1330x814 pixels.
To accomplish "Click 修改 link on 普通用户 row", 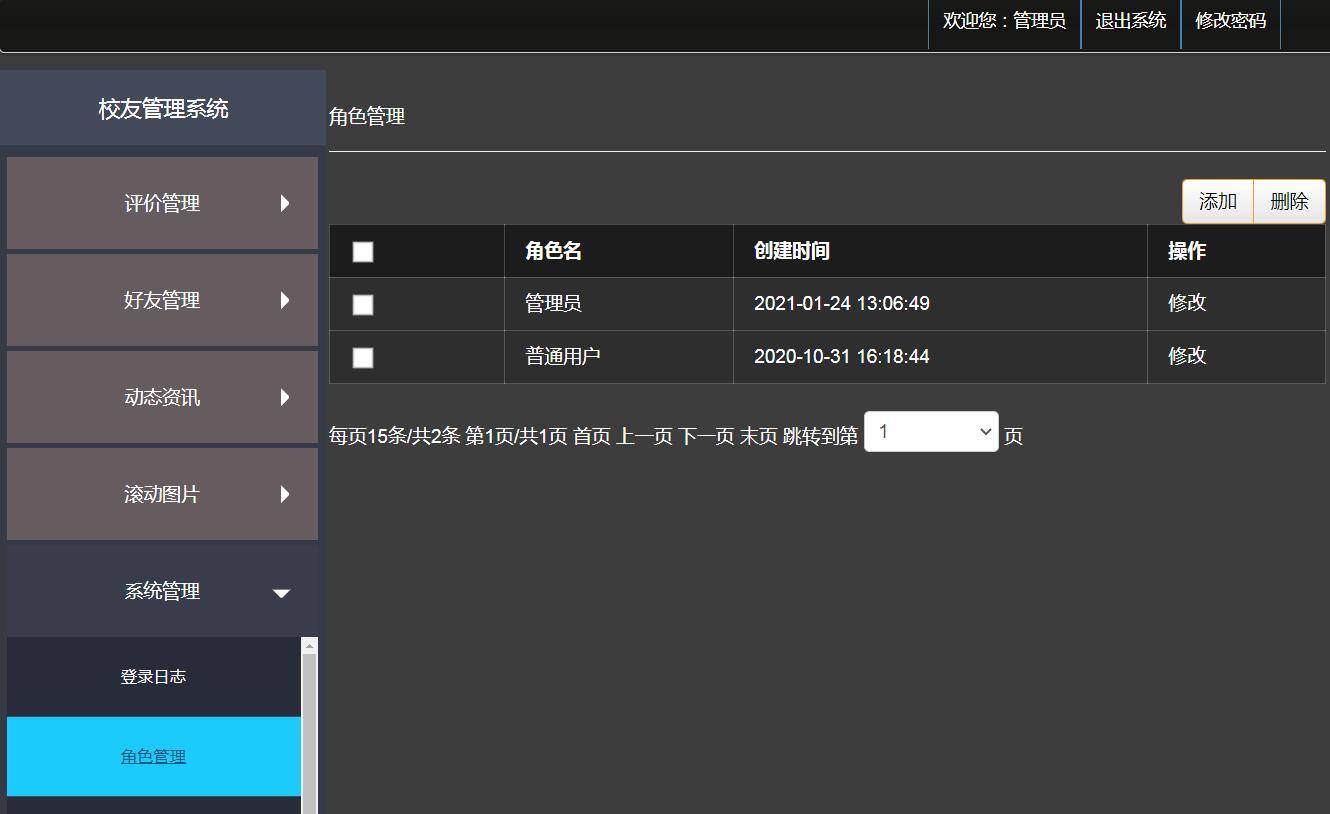I will 1186,357.
